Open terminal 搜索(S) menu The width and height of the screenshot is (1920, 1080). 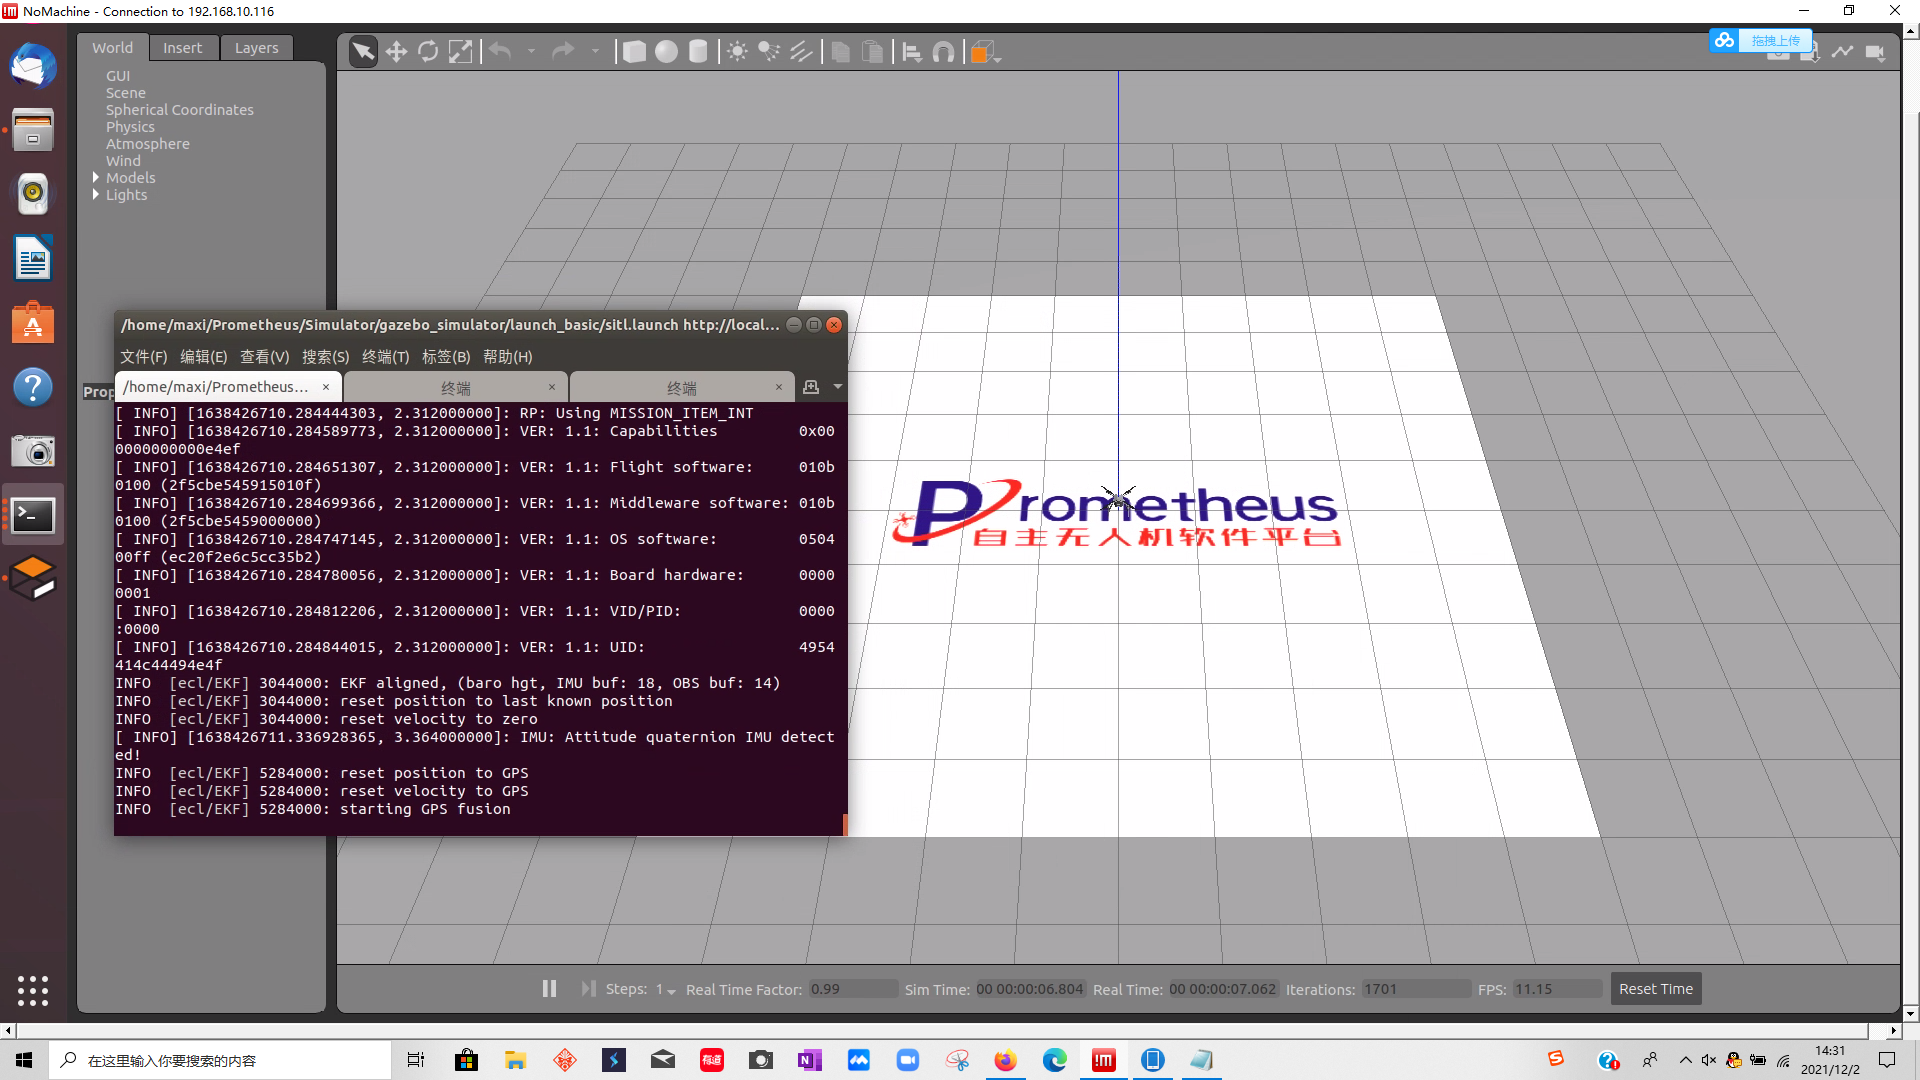click(x=326, y=357)
